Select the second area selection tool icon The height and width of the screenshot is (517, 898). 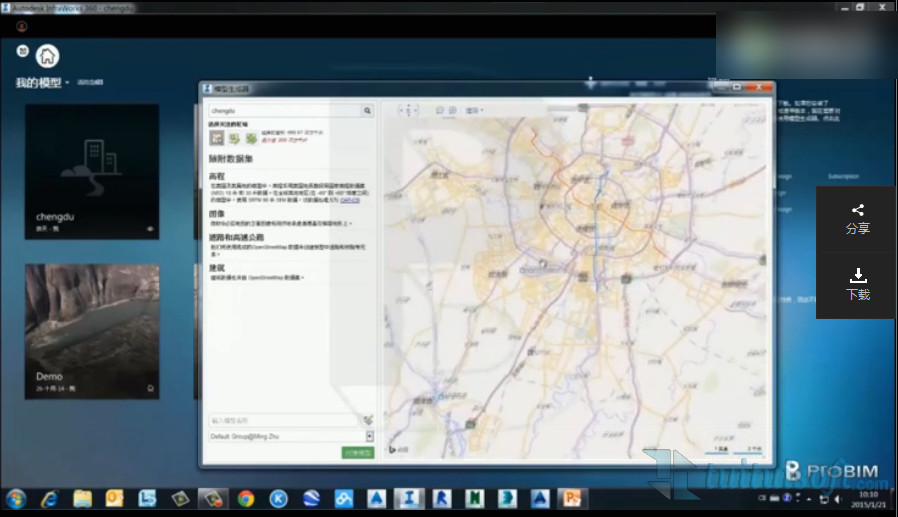(234, 137)
